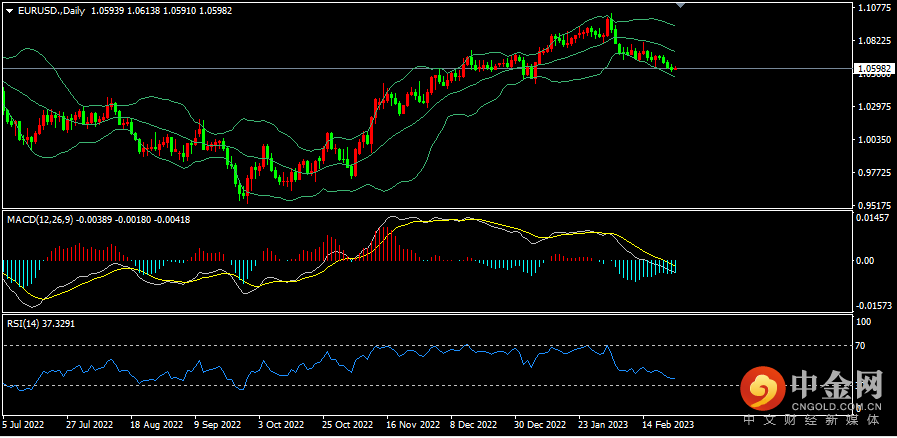The height and width of the screenshot is (438, 897).
Task: Select the RSI(14) indicator label
Action: click(20, 323)
